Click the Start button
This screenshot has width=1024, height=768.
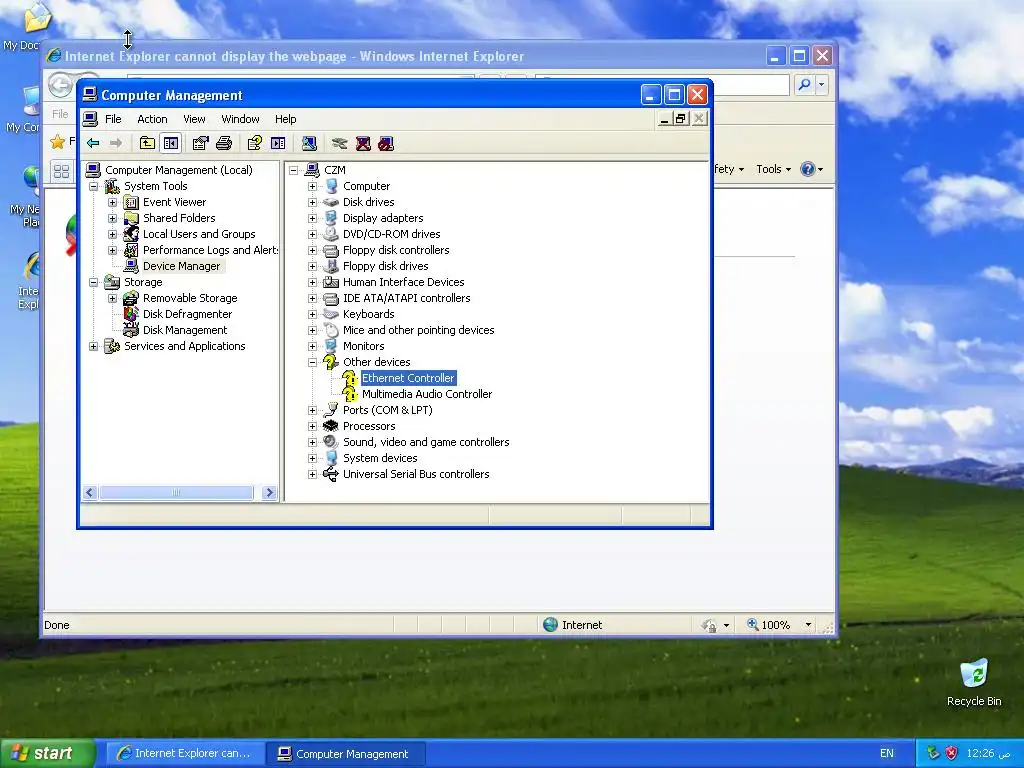[x=46, y=753]
